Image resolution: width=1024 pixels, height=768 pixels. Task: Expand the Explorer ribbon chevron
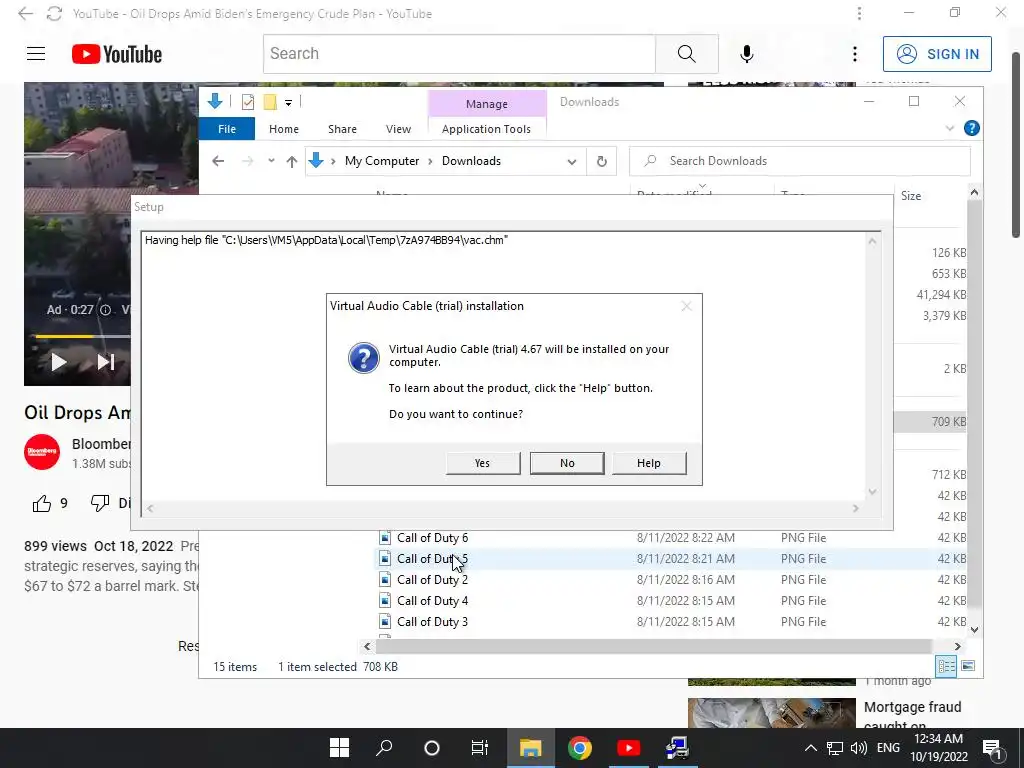click(950, 129)
